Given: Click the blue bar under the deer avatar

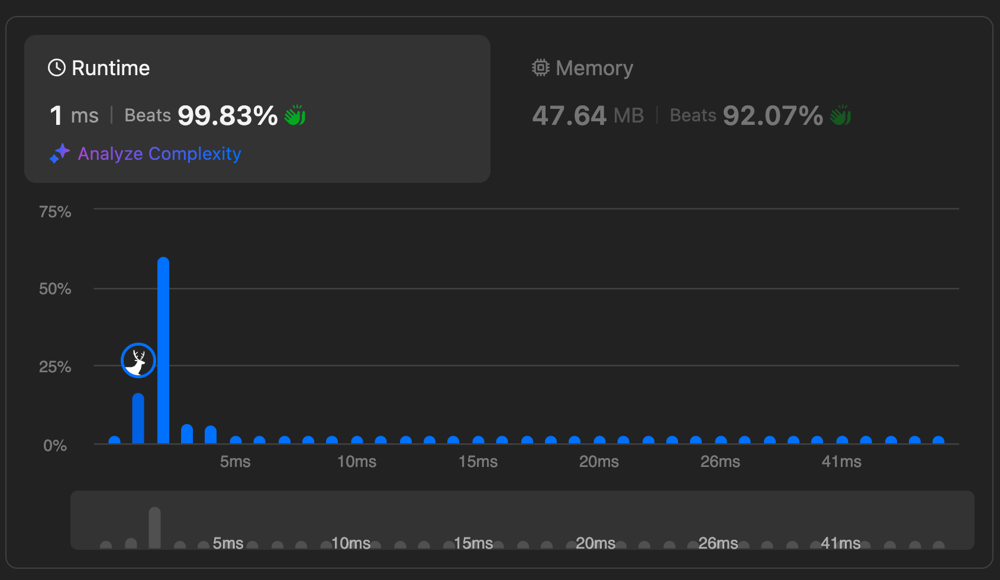Looking at the screenshot, I should [x=138, y=419].
